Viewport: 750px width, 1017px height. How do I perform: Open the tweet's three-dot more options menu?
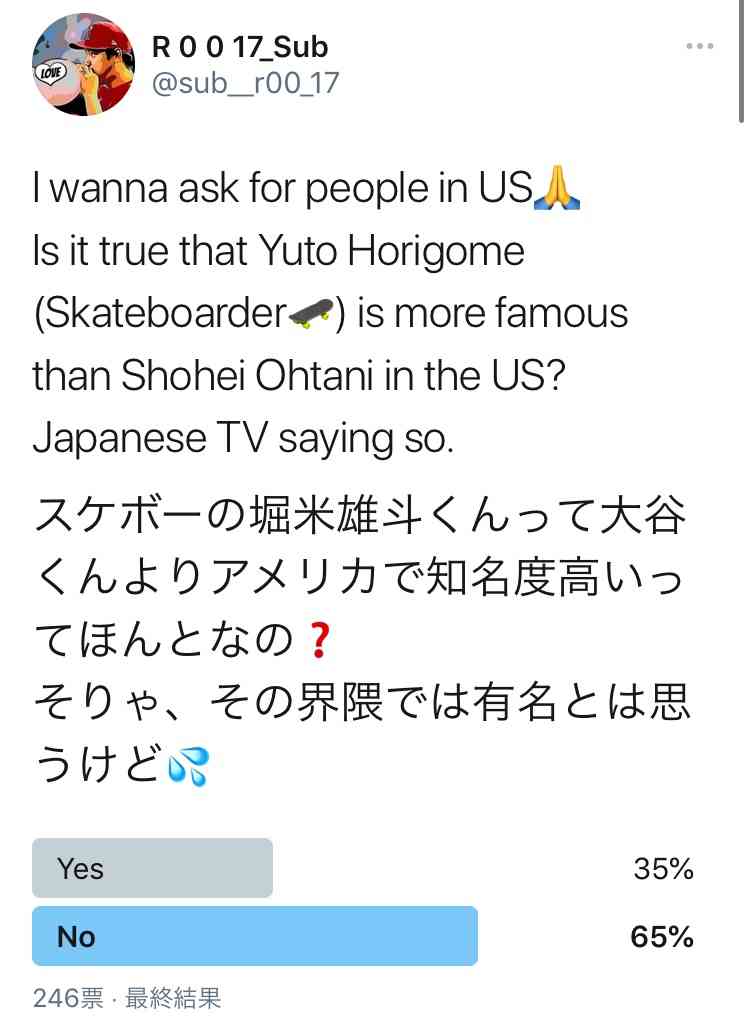[x=699, y=46]
